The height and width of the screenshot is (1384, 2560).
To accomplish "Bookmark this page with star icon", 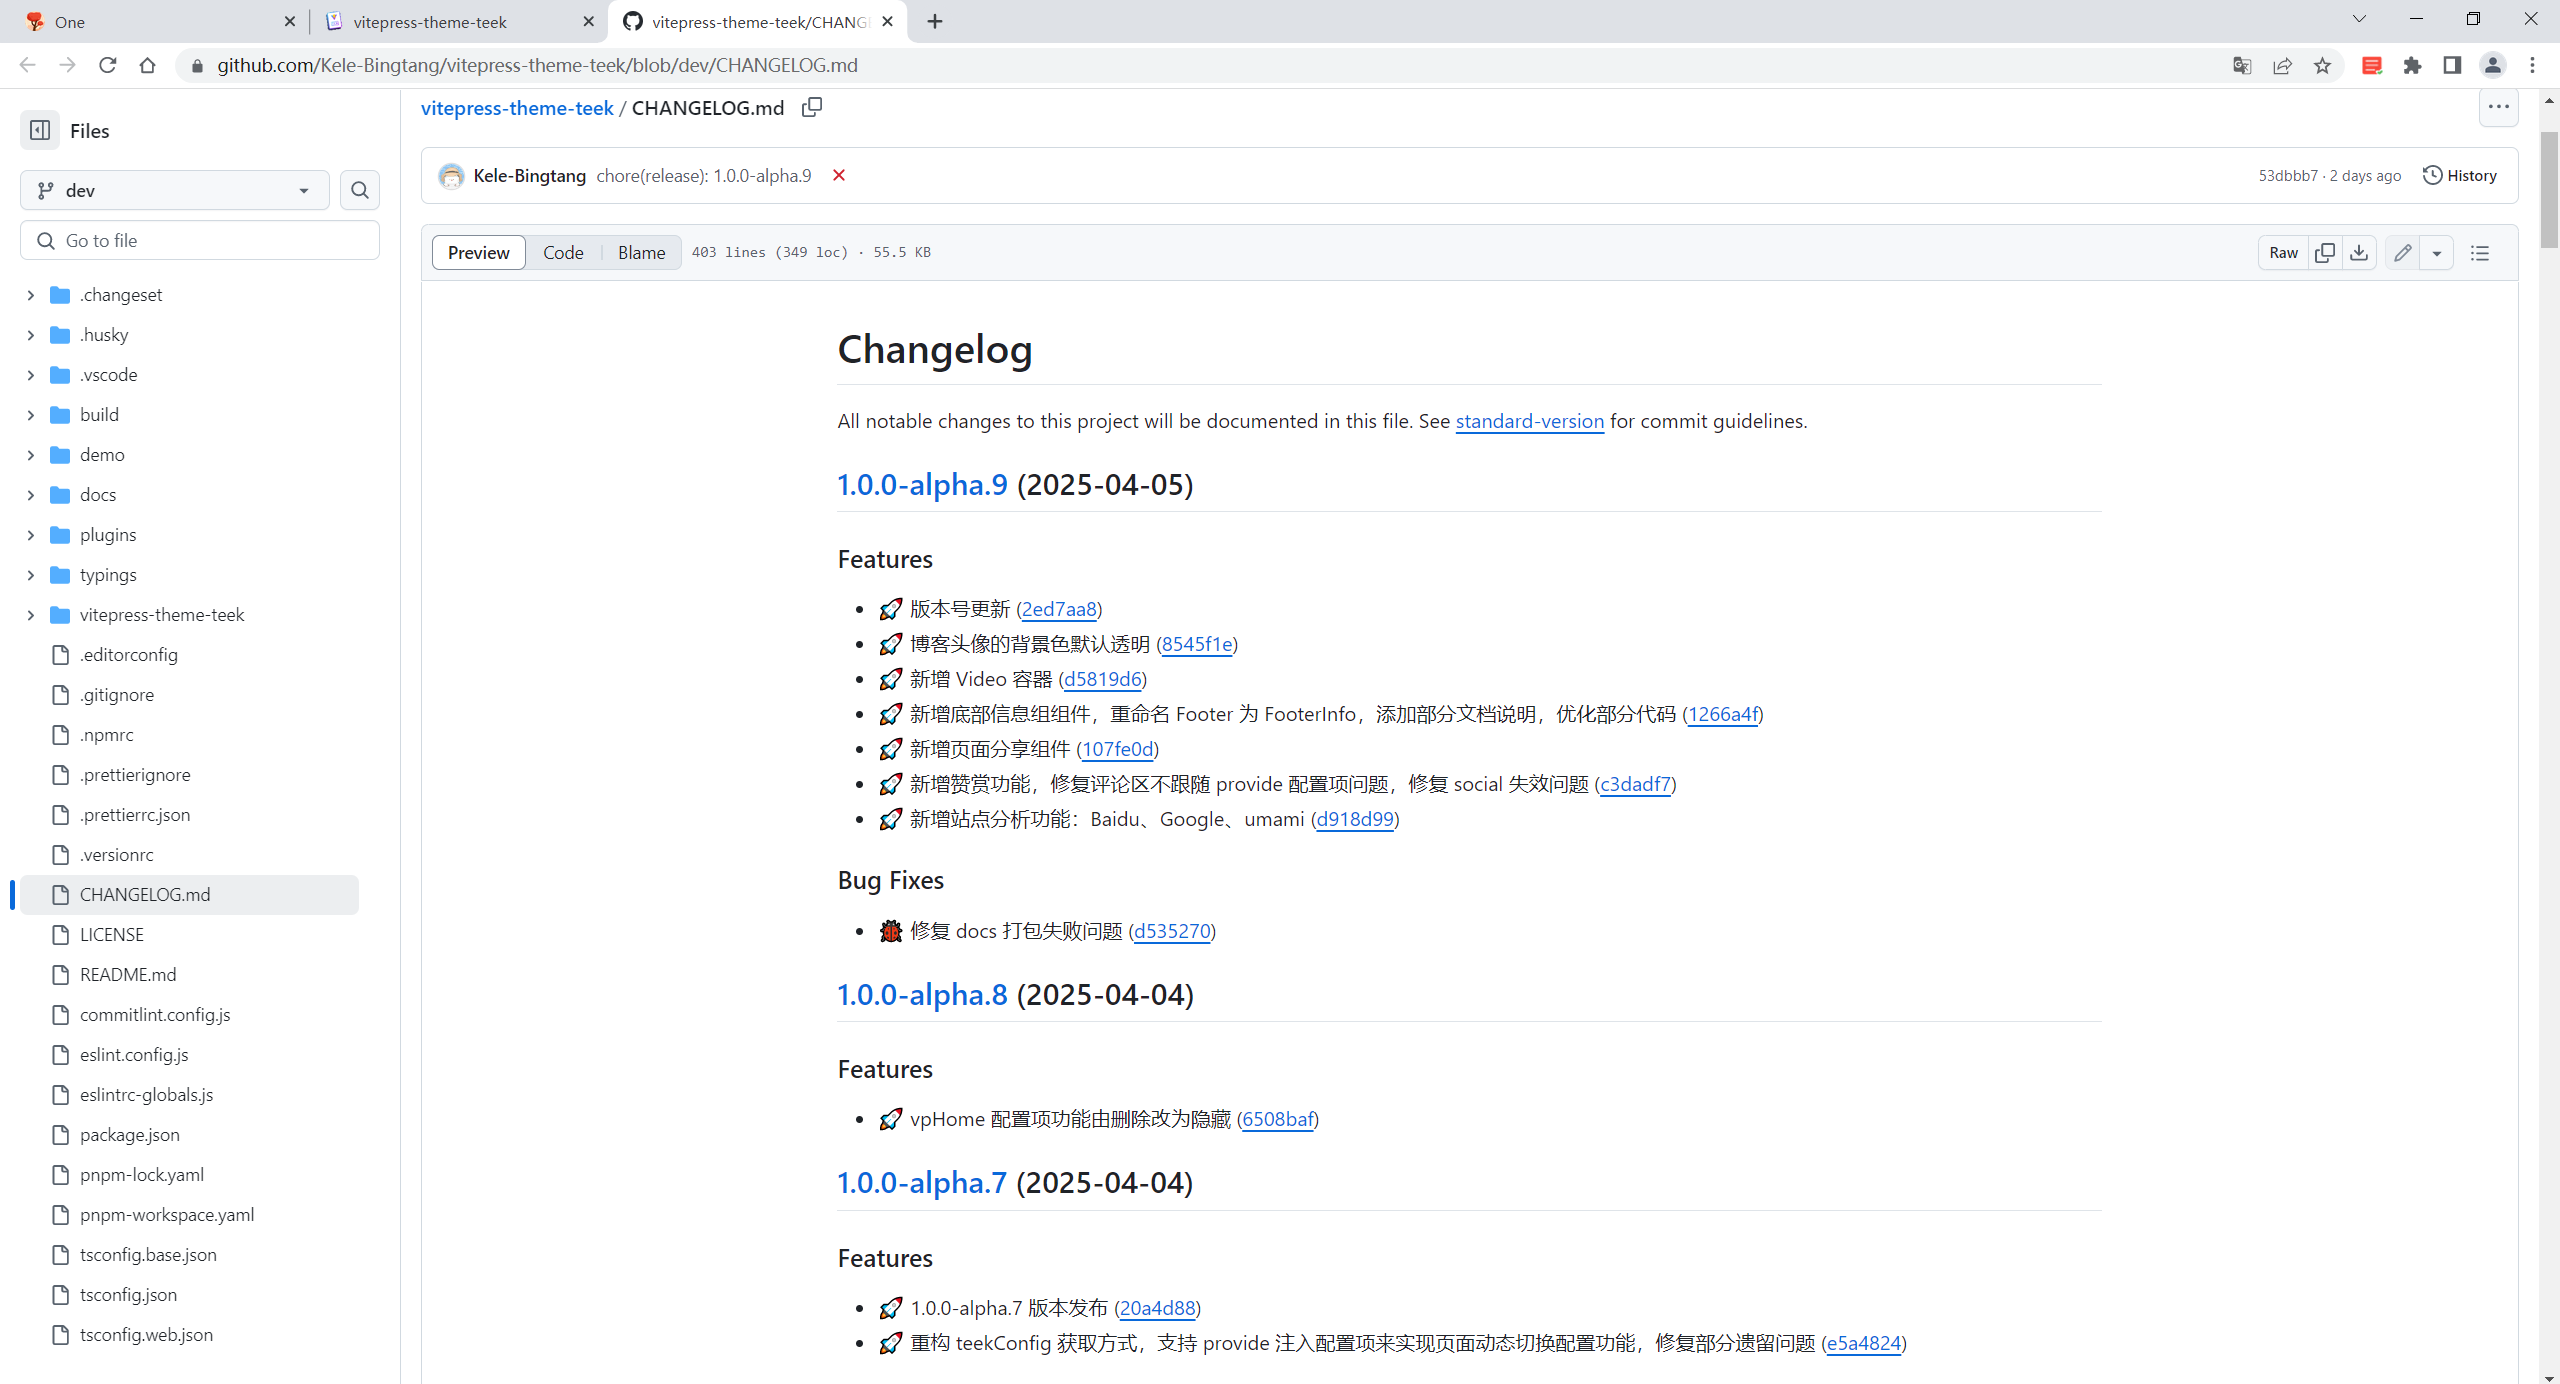I will click(x=2322, y=66).
